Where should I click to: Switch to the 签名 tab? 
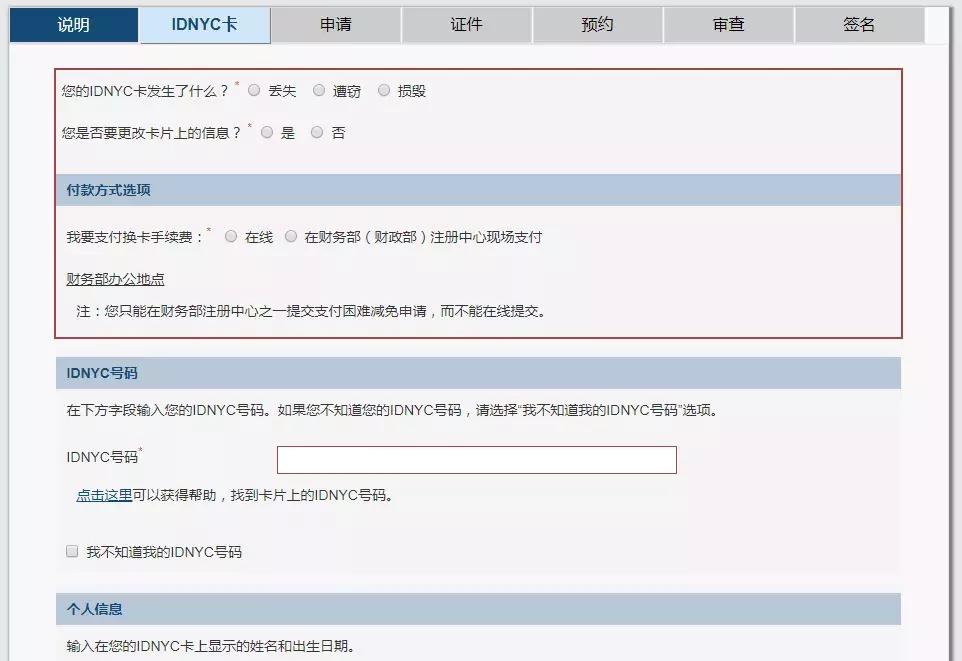point(858,25)
